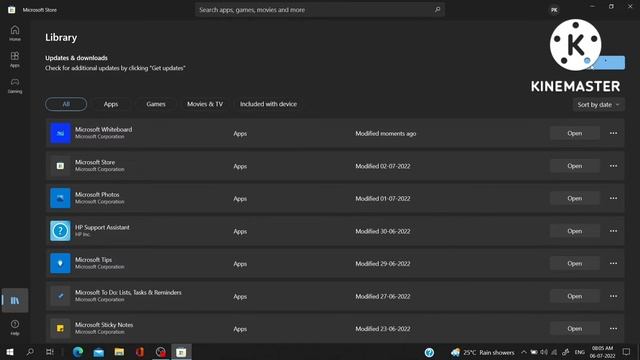The image size is (640, 360).
Task: Click the volume icon in system tray
Action: click(x=544, y=352)
